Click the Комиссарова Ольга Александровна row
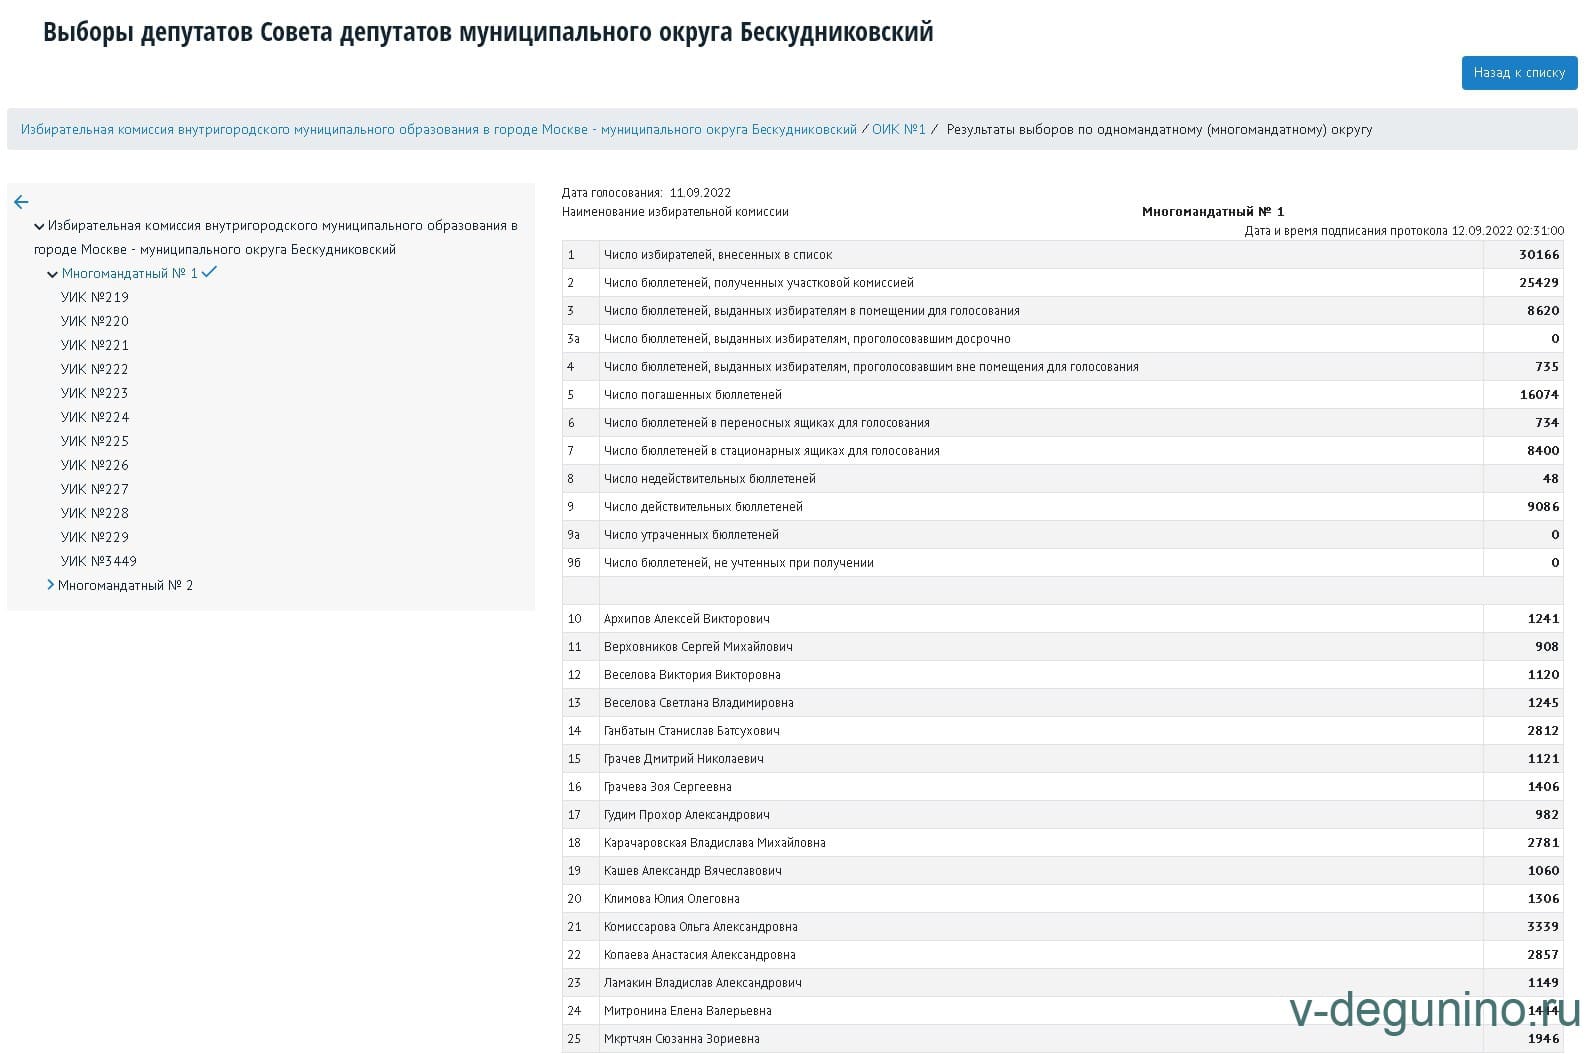 click(700, 927)
